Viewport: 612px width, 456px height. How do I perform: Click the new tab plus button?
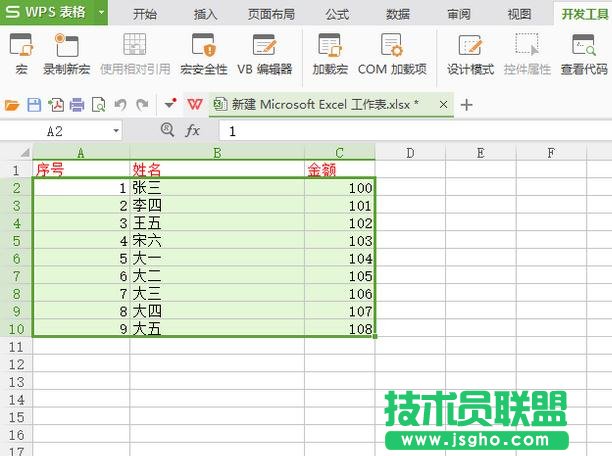[466, 104]
